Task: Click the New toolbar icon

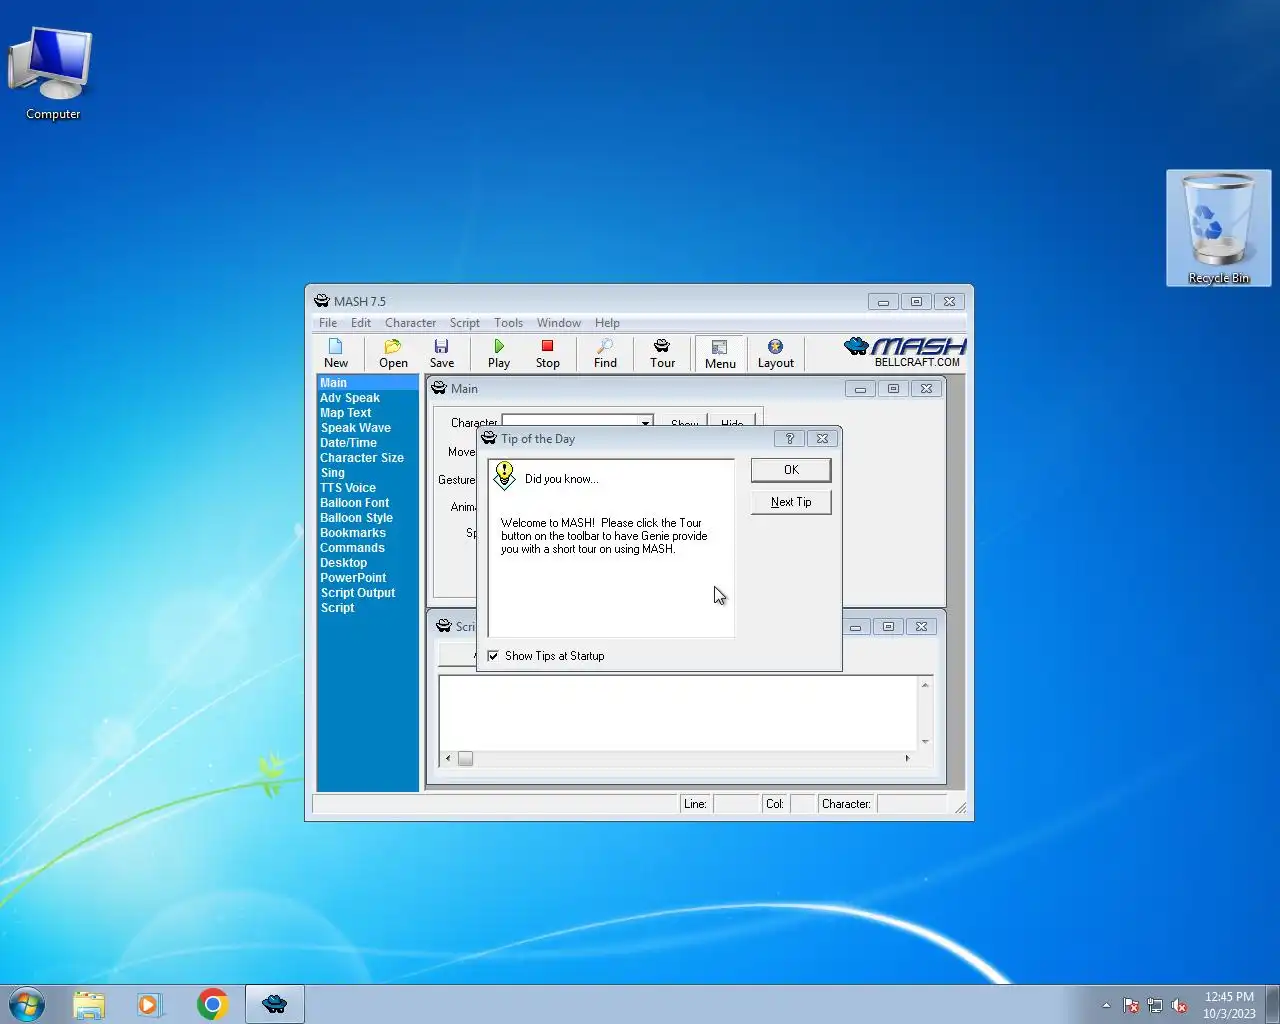Action: click(336, 353)
